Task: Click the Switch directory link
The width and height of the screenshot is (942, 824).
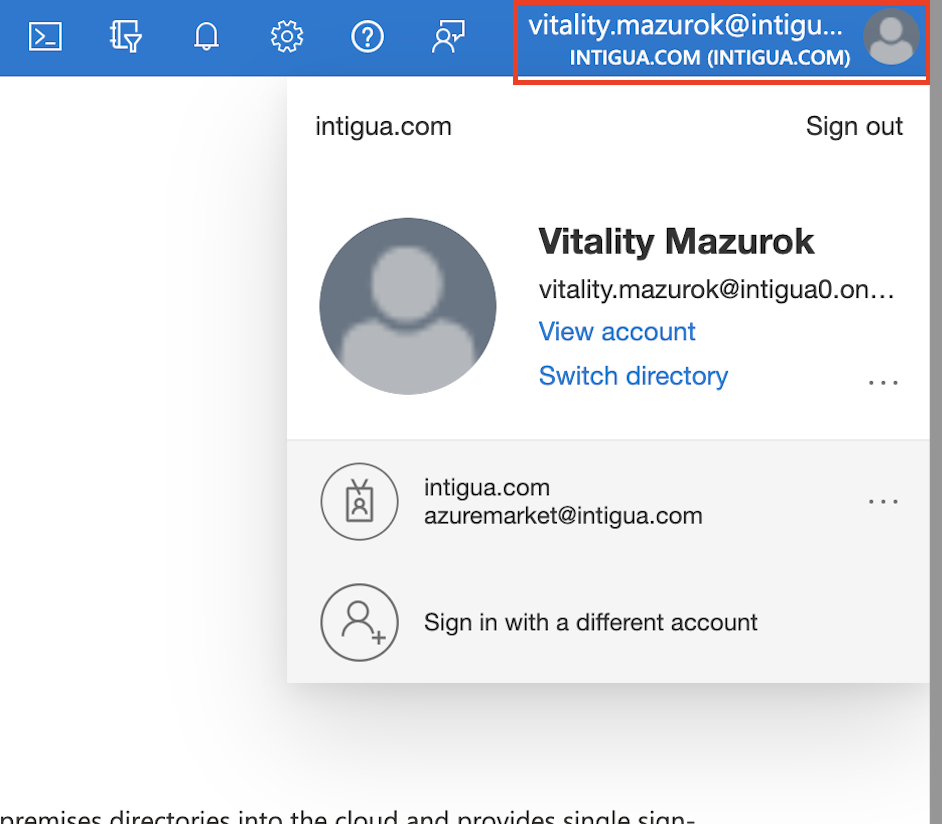Action: 633,376
